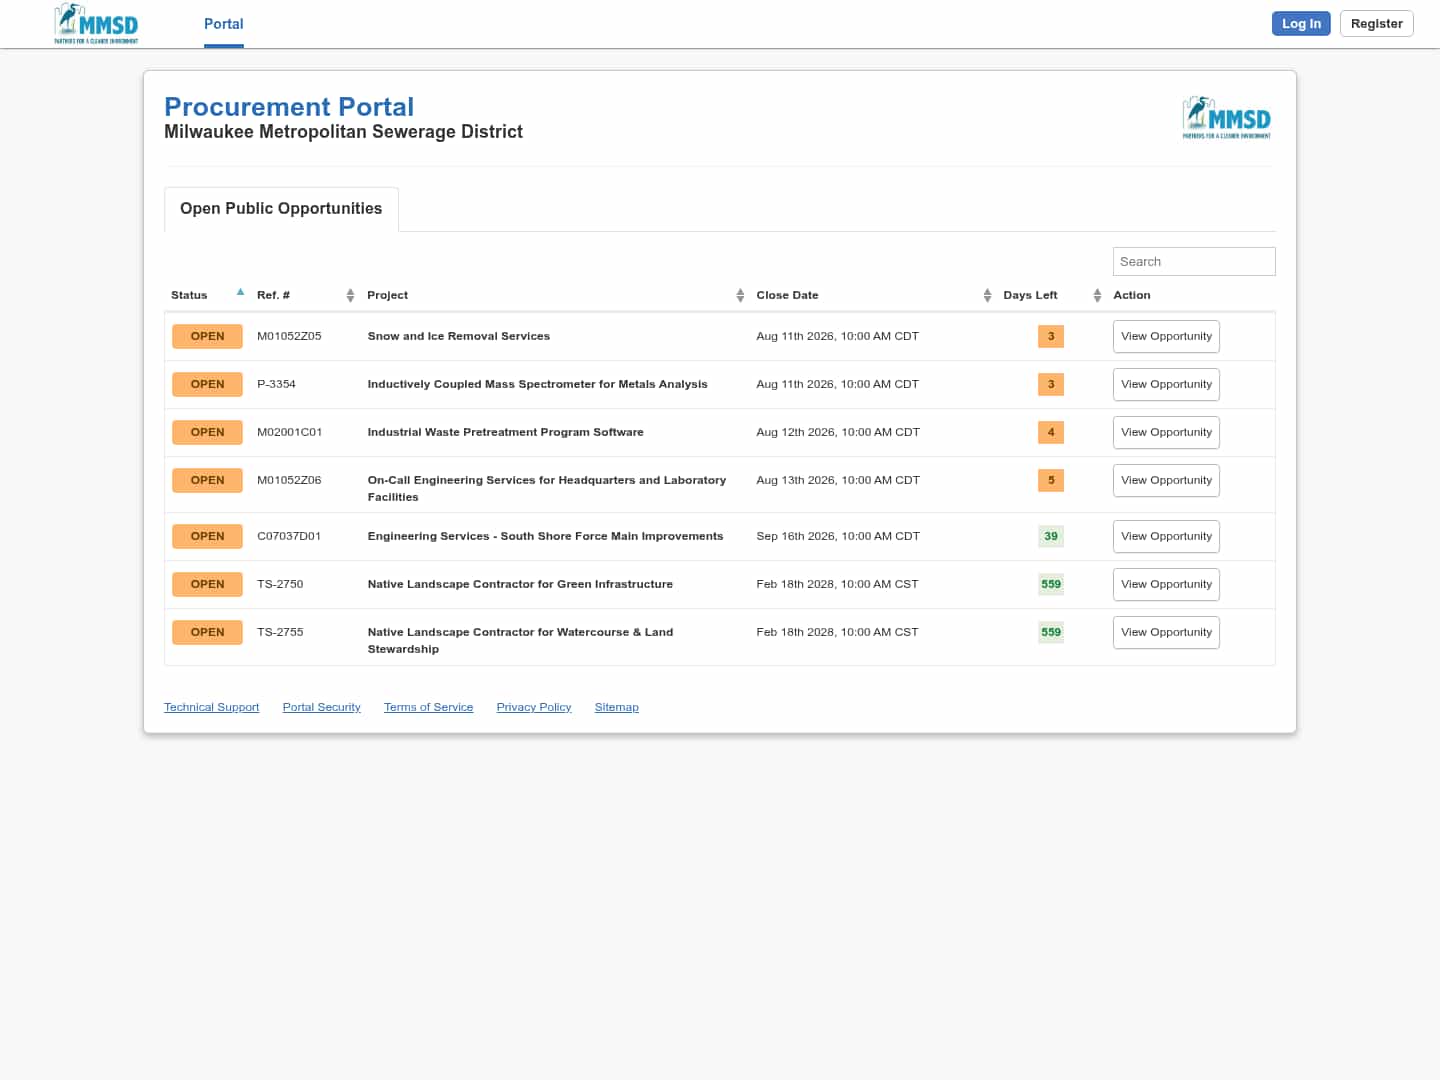
Task: Select Open Public Opportunities tab
Action: tap(281, 209)
